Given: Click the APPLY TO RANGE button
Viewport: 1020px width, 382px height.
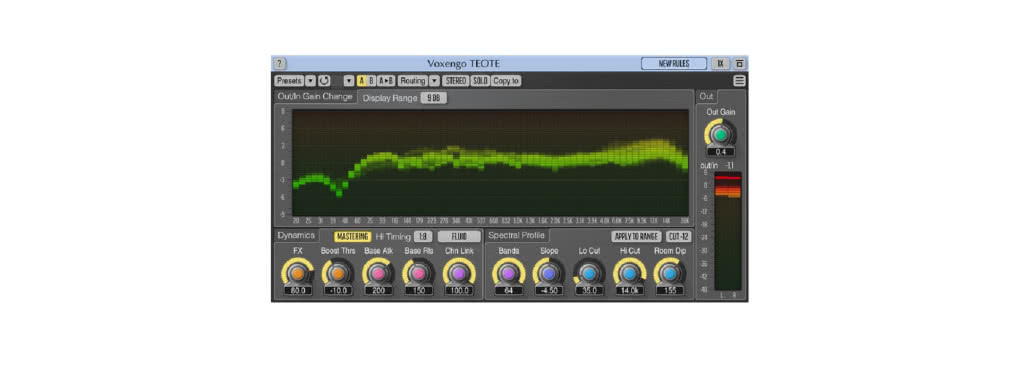Looking at the screenshot, I should [636, 237].
